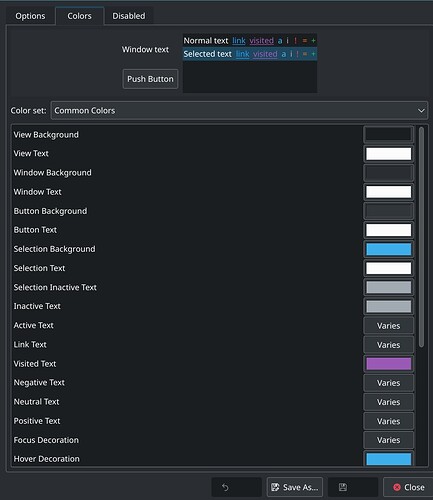This screenshot has height=500, width=433.
Task: Click 'visited' link in Normal text preview
Action: point(262,41)
